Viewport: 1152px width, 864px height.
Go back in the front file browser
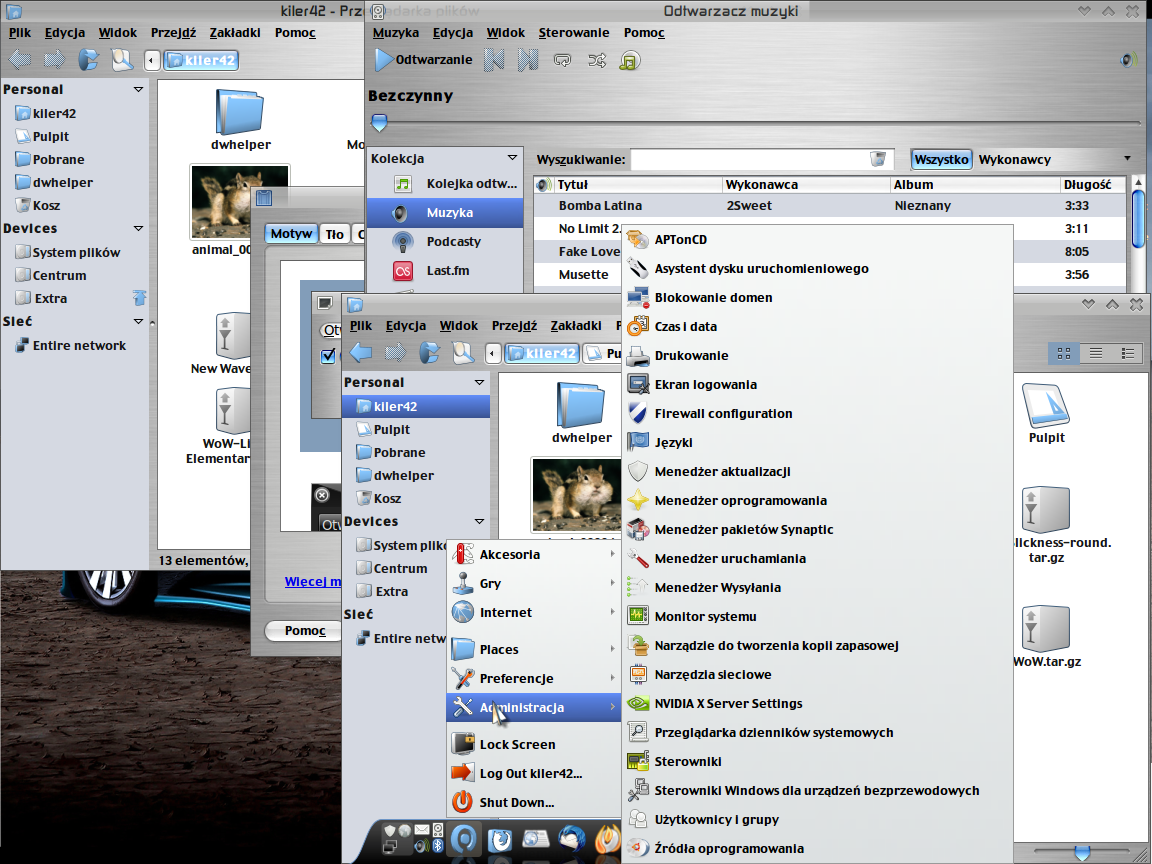pyautogui.click(x=361, y=353)
